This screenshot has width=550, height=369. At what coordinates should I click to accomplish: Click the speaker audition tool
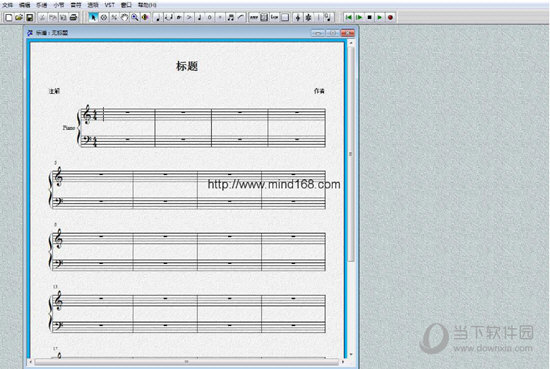pos(145,17)
